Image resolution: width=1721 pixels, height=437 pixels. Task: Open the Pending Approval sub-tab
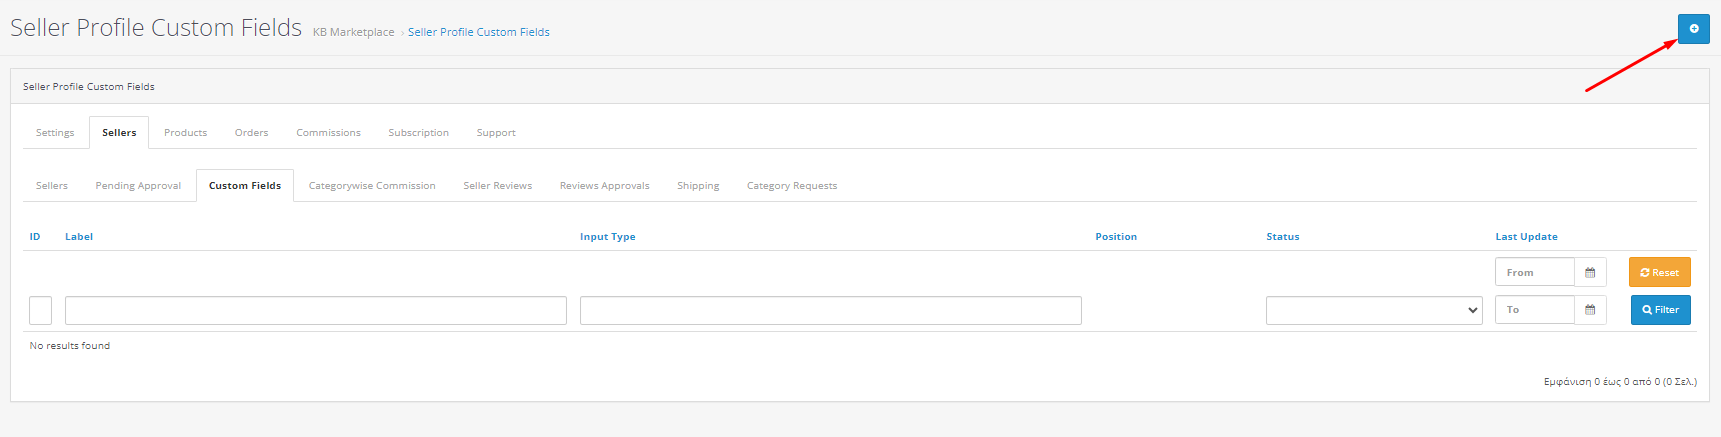click(x=138, y=186)
